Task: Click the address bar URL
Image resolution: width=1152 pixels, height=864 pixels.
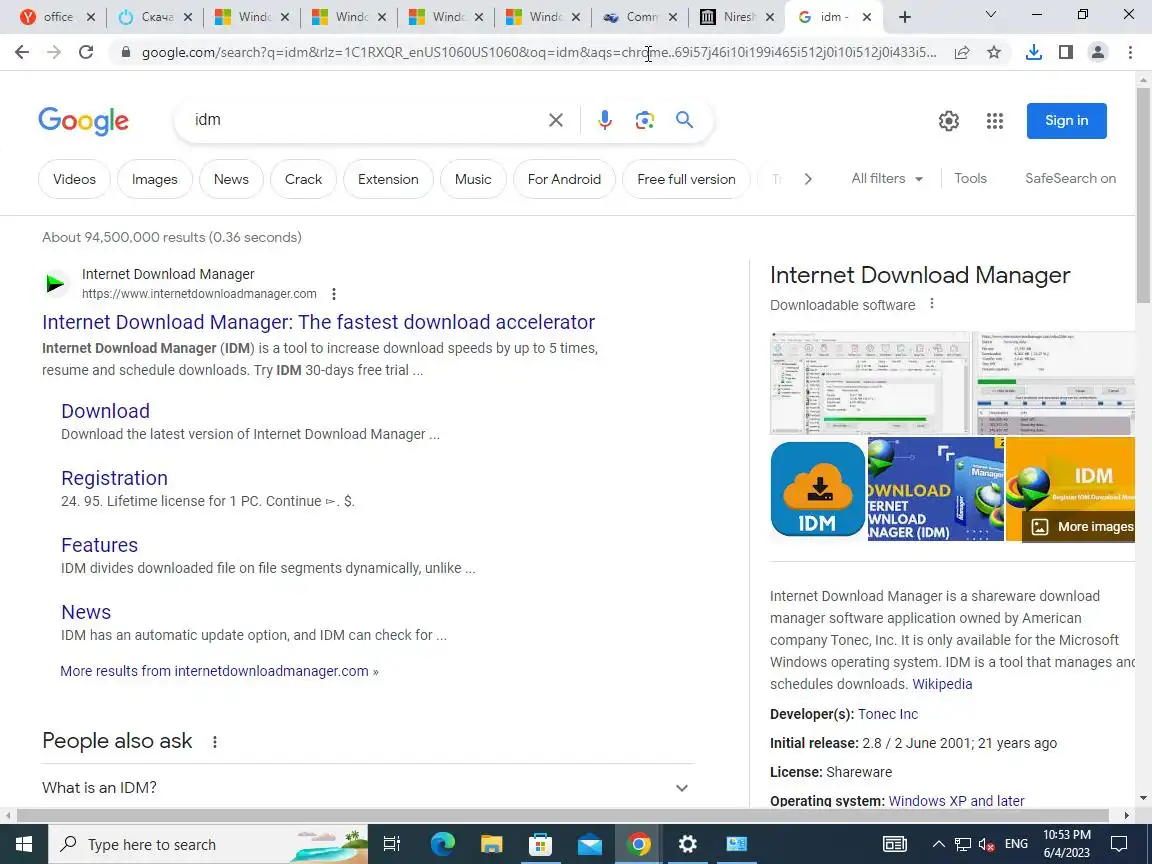Action: 539,52
